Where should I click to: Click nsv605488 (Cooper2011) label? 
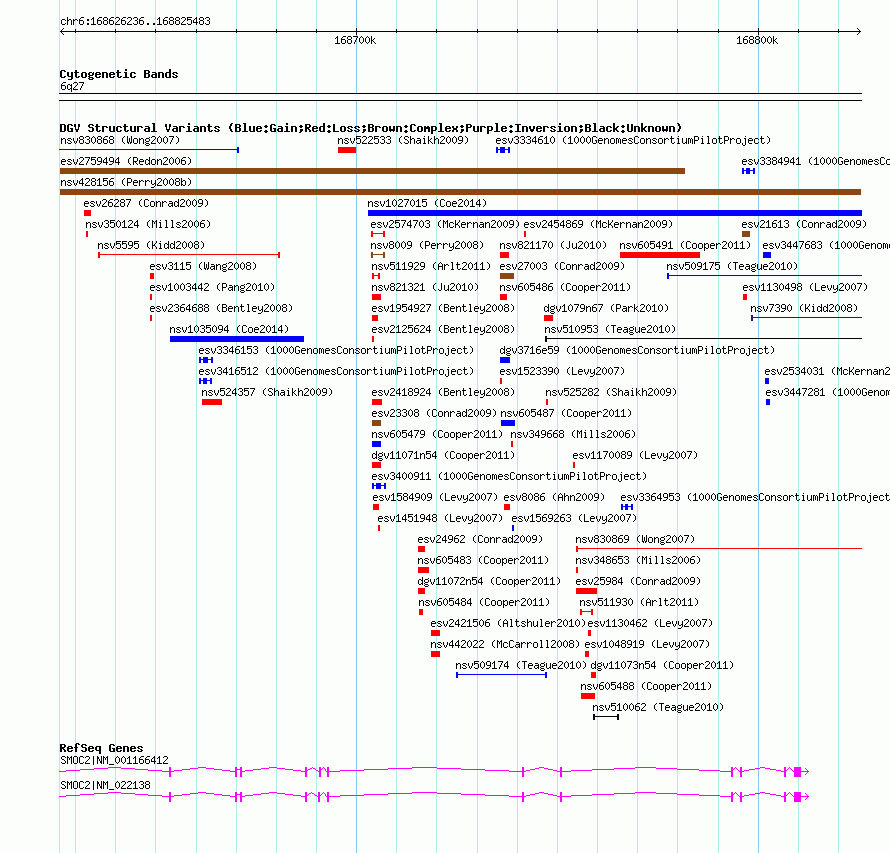point(646,686)
